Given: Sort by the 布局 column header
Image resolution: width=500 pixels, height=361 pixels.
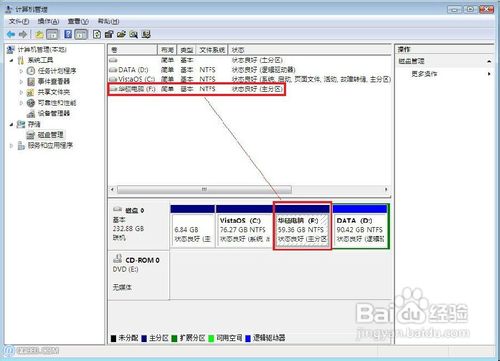Looking at the screenshot, I should (x=167, y=50).
